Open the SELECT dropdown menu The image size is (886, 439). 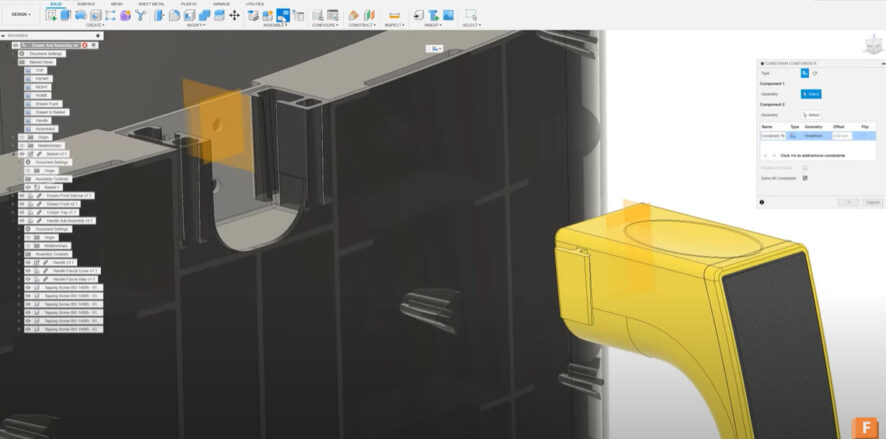[472, 25]
